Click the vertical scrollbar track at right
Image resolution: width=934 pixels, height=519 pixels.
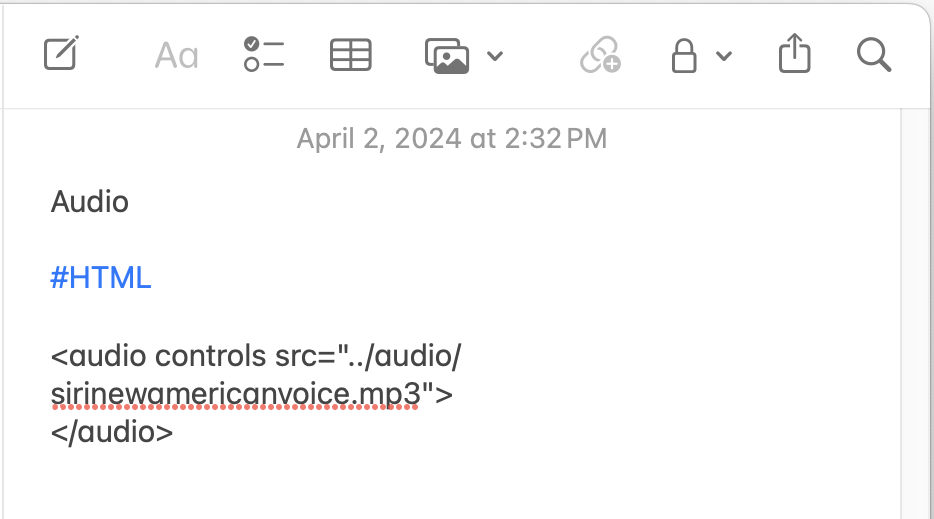916,313
